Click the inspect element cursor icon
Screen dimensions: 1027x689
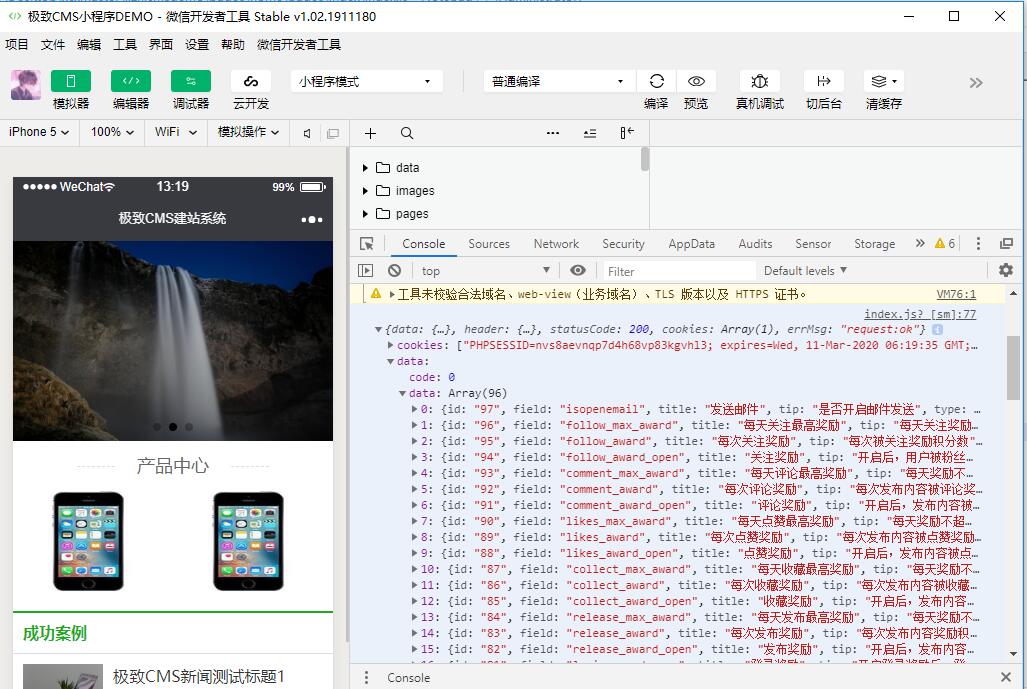coord(367,244)
